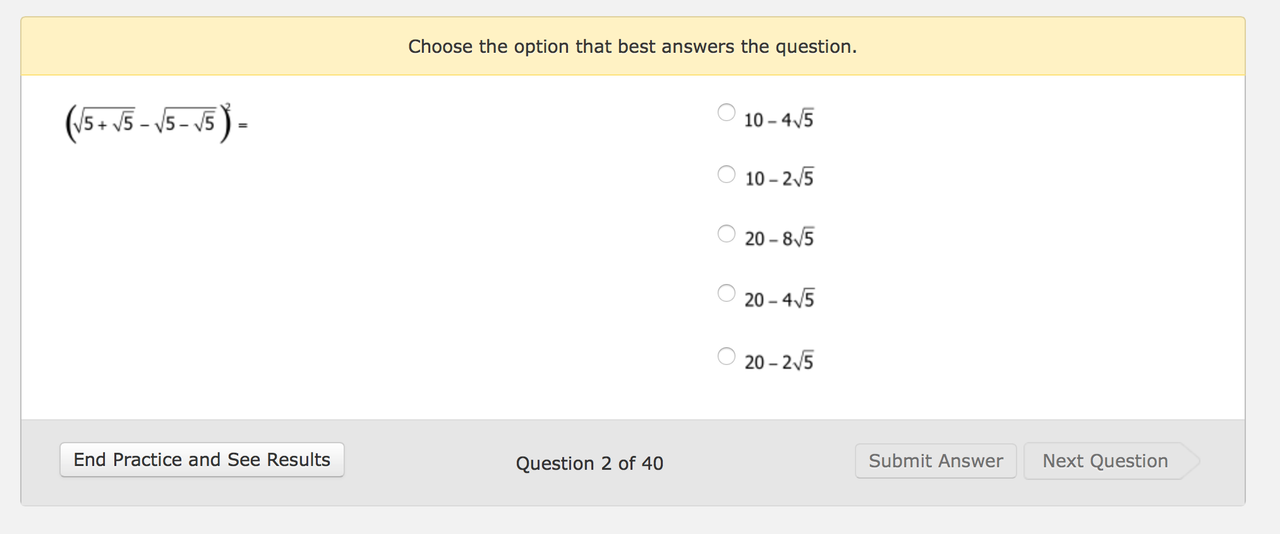Screen dimensions: 1280x534
Task: Go to the Next Question
Action: (1105, 461)
